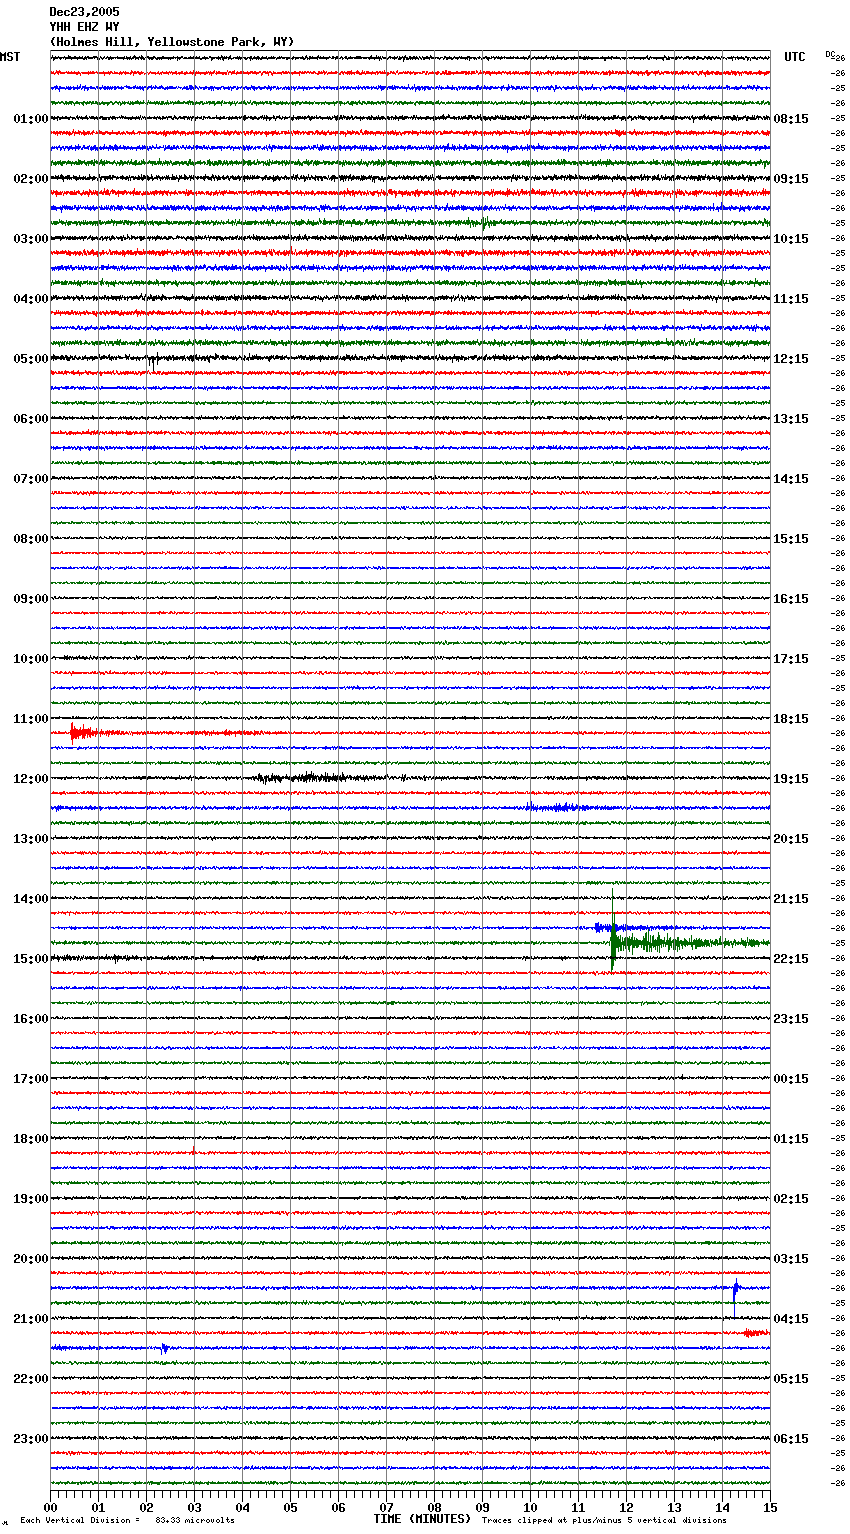Click the MST label "09:00"
The image size is (850, 1534).
[31, 599]
